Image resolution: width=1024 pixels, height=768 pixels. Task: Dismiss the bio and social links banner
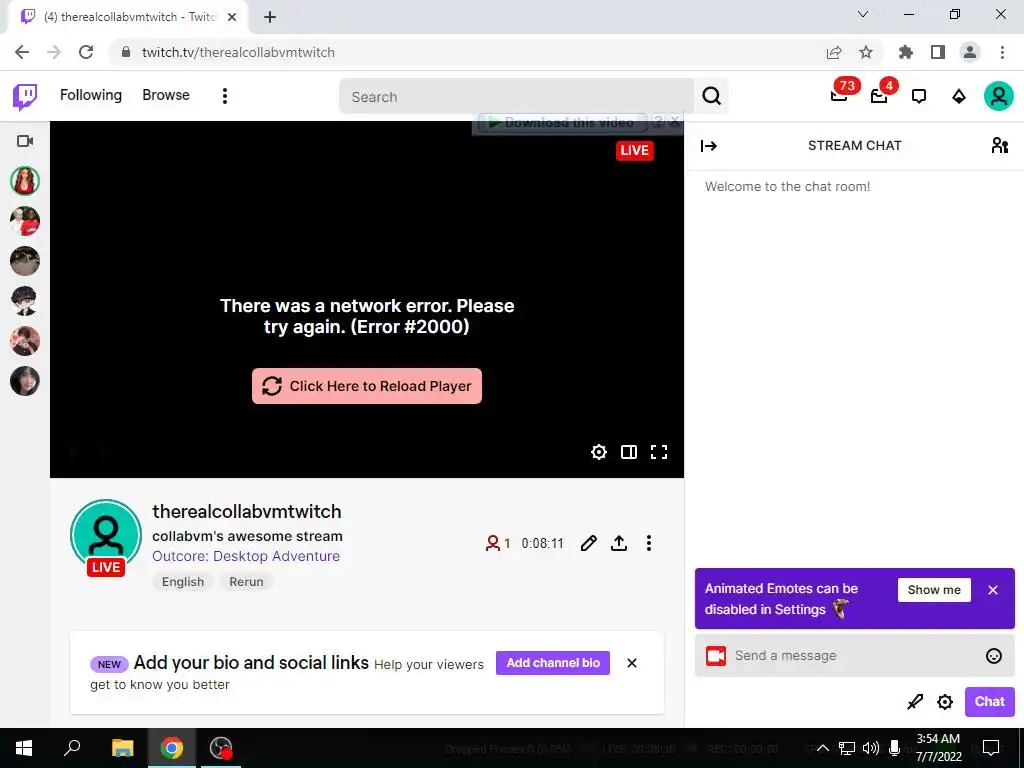632,663
